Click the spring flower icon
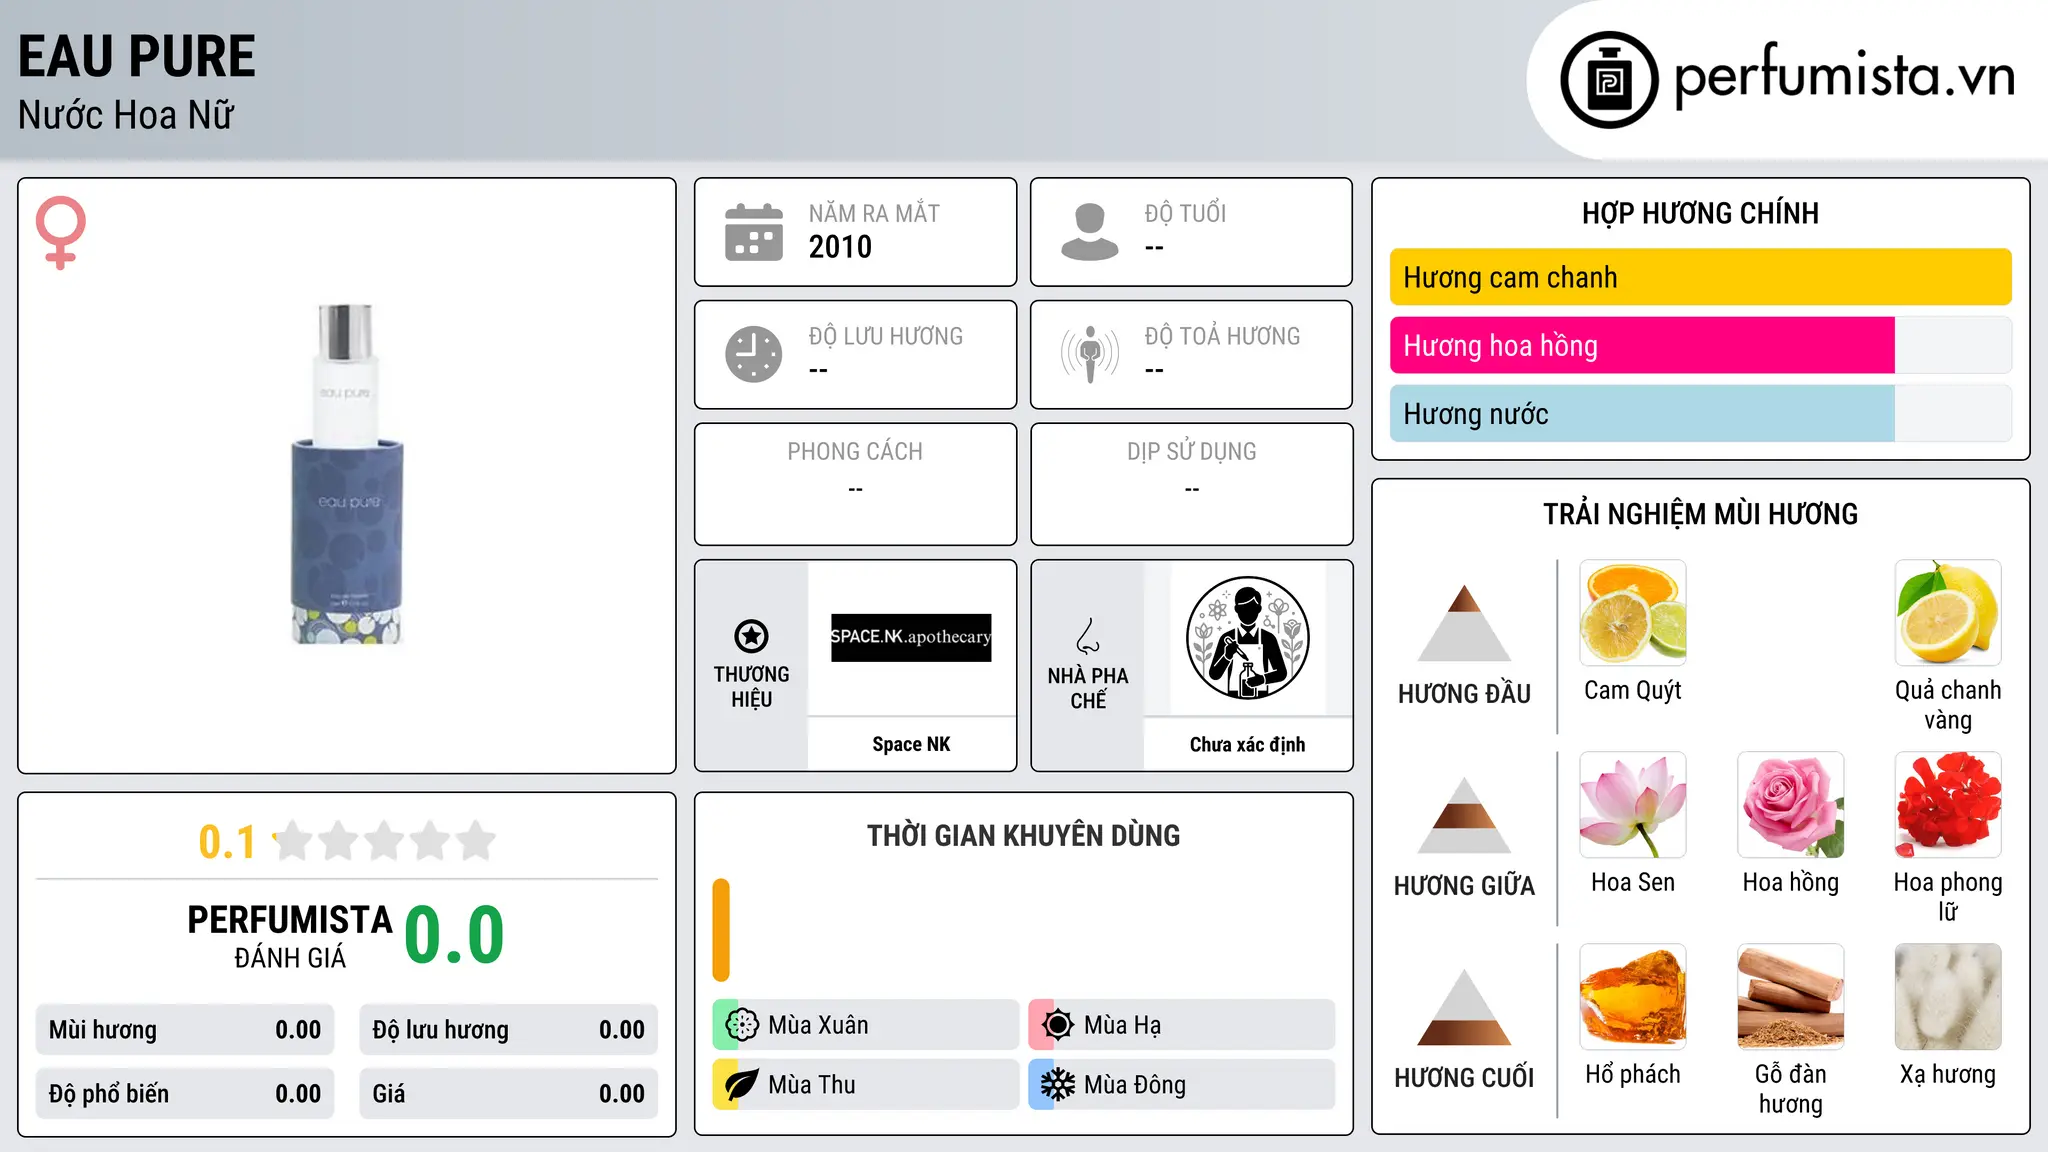Image resolution: width=2048 pixels, height=1152 pixels. (x=741, y=1025)
